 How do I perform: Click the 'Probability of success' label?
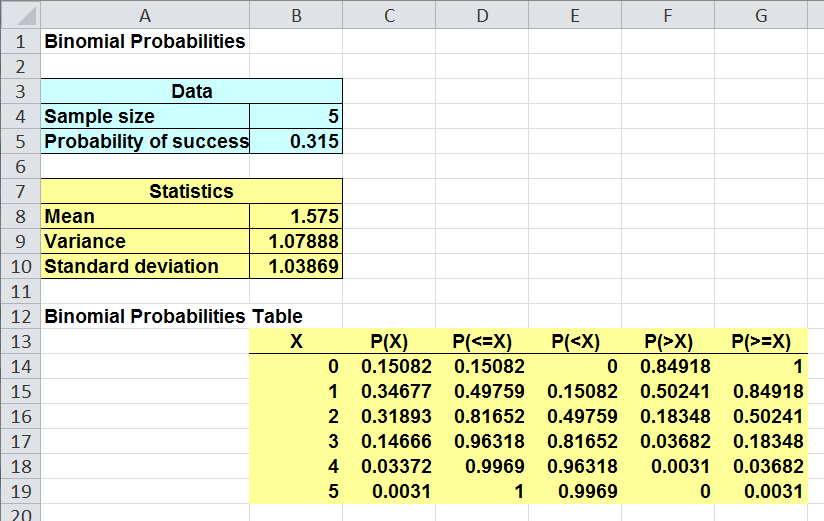click(x=145, y=141)
